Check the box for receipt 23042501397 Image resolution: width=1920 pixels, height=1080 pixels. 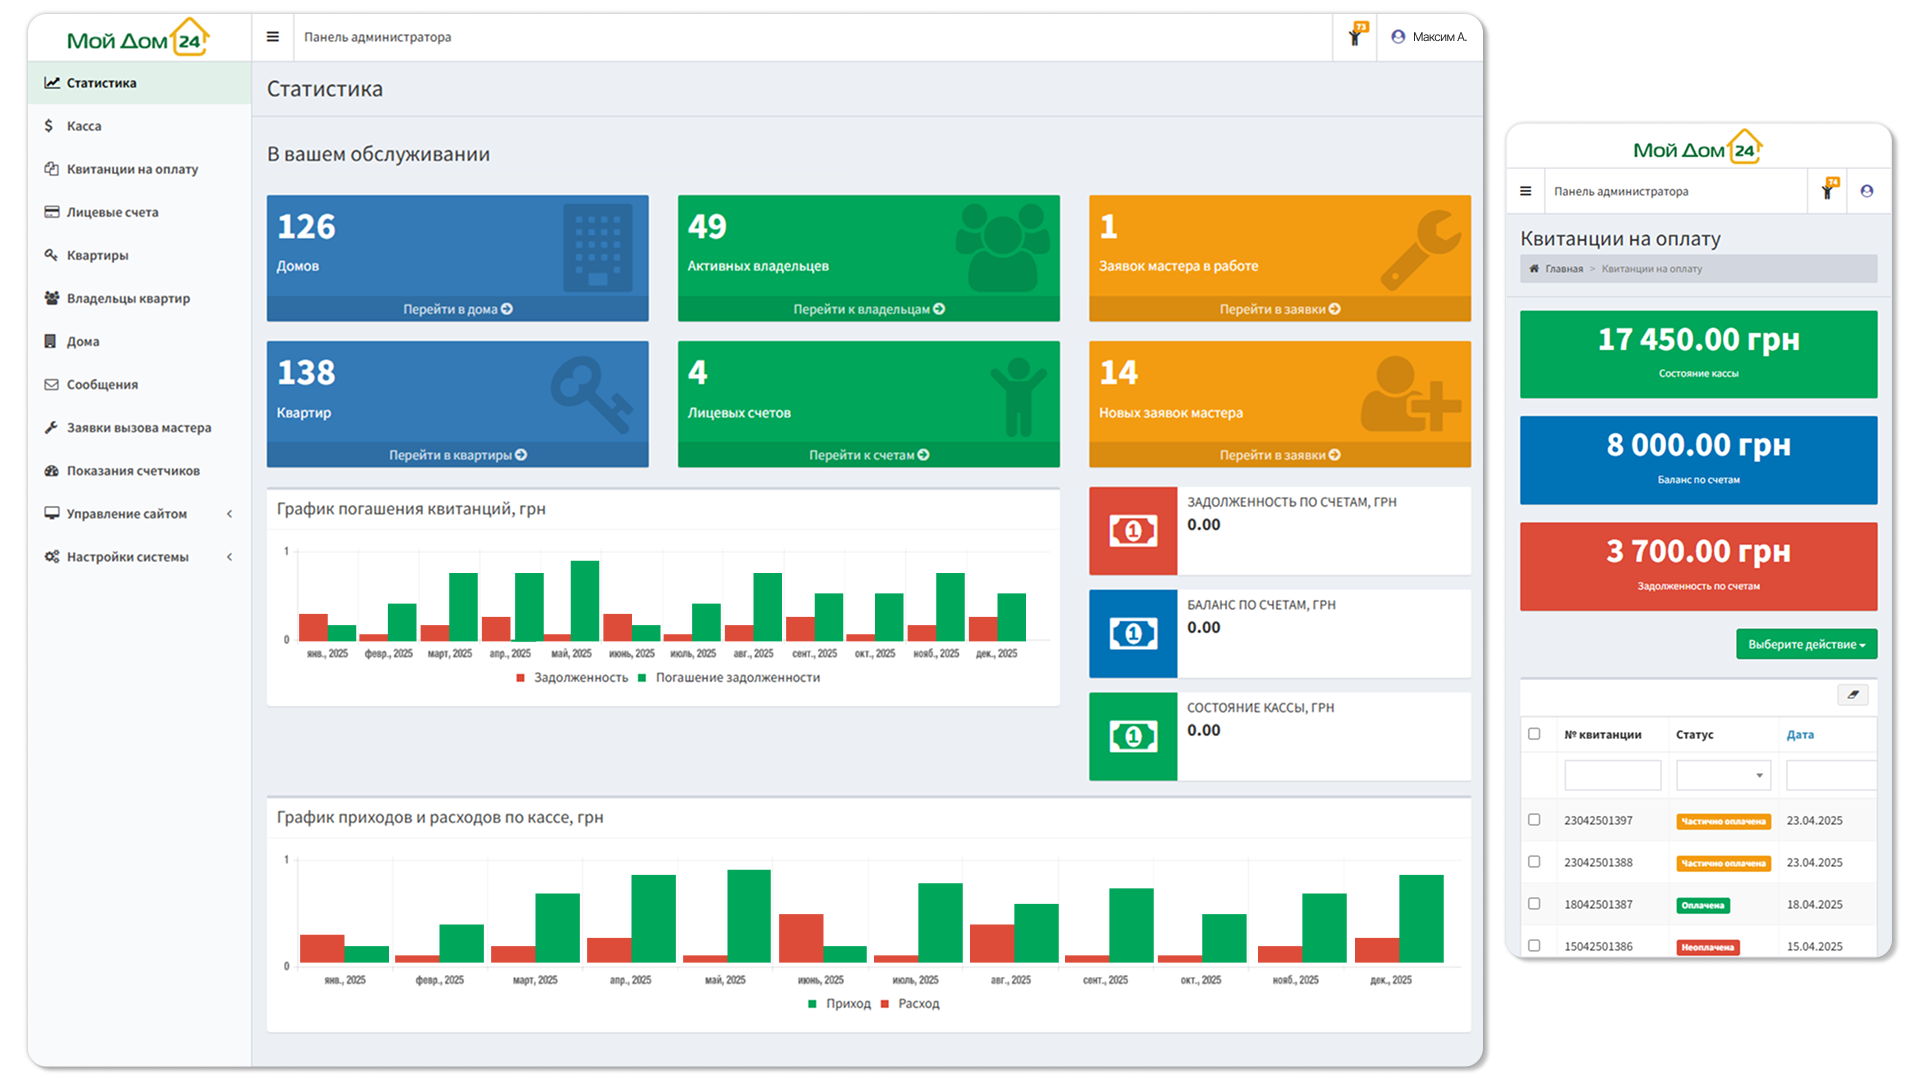coord(1534,820)
